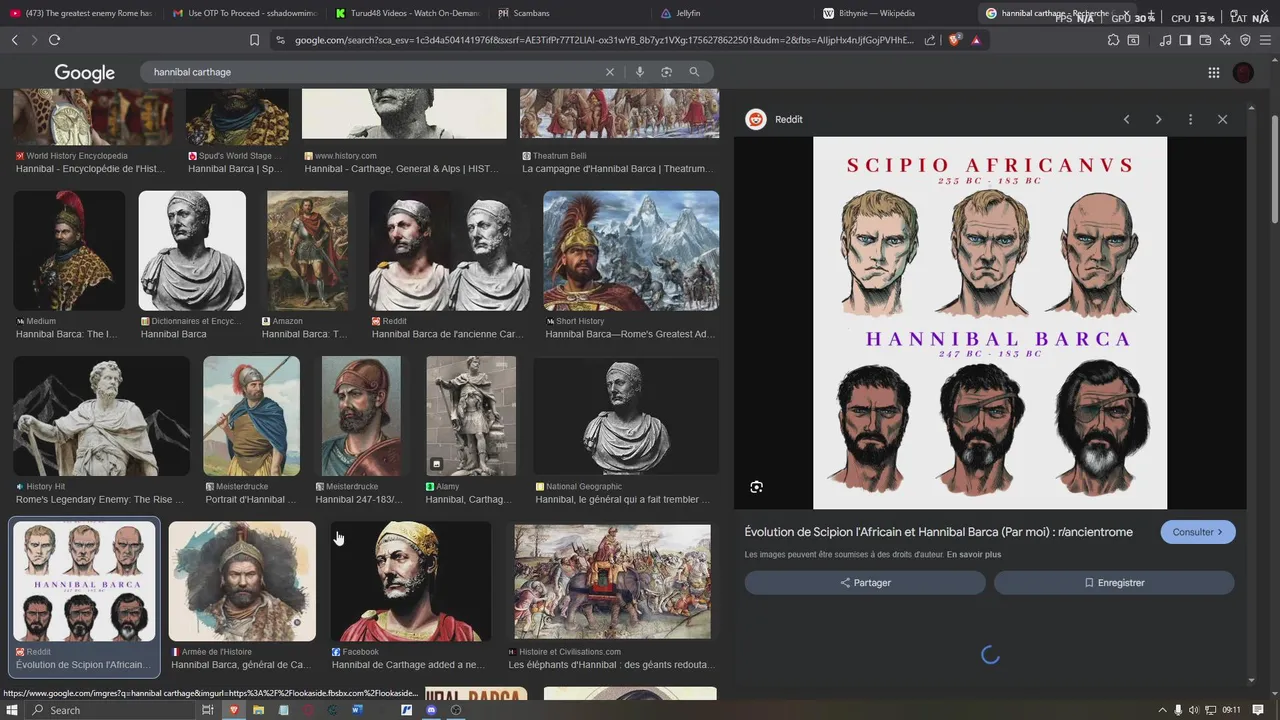The image size is (1280, 720).
Task: Adjust system volume speaker icon
Action: (1193, 710)
